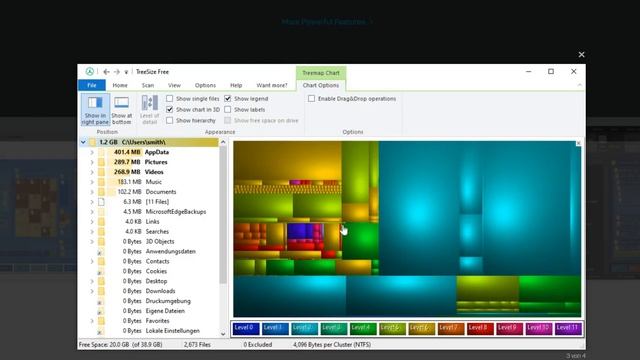Enable Show labels checkbox
This screenshot has height=360, width=640.
[228, 109]
